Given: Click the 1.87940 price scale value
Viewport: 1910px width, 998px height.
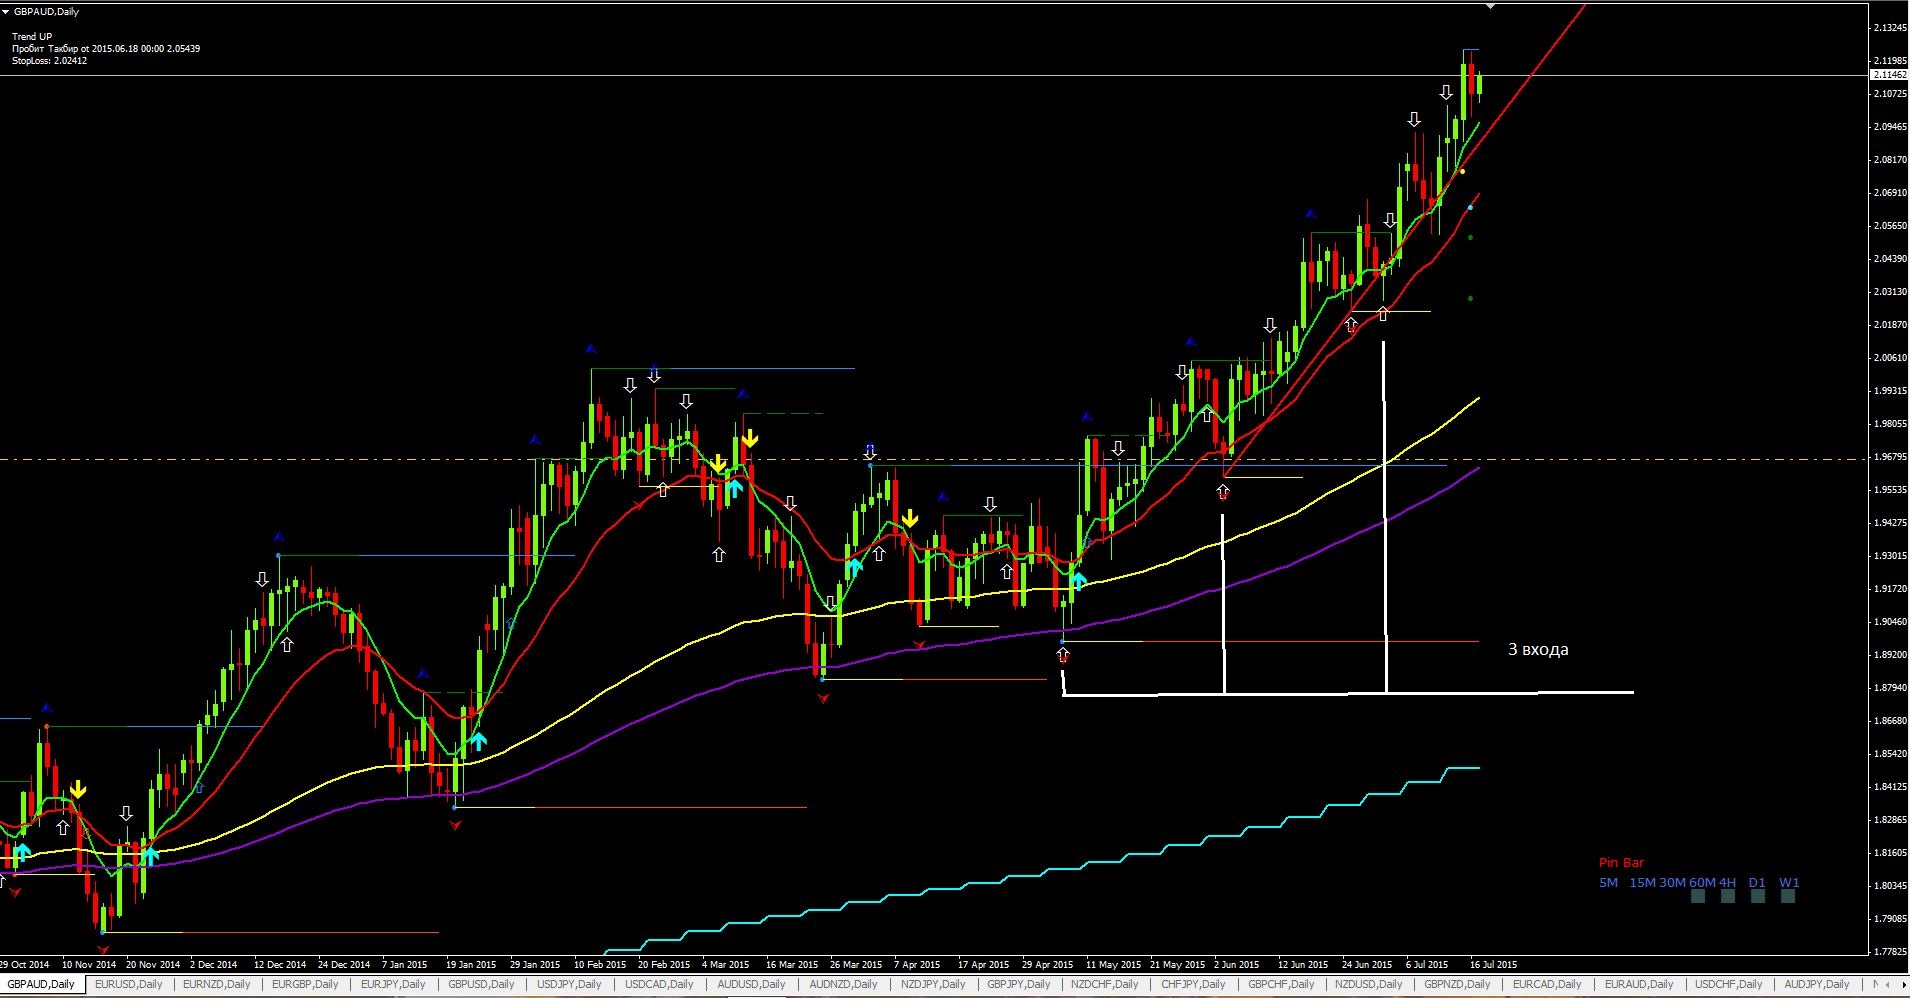Looking at the screenshot, I should 1889,688.
